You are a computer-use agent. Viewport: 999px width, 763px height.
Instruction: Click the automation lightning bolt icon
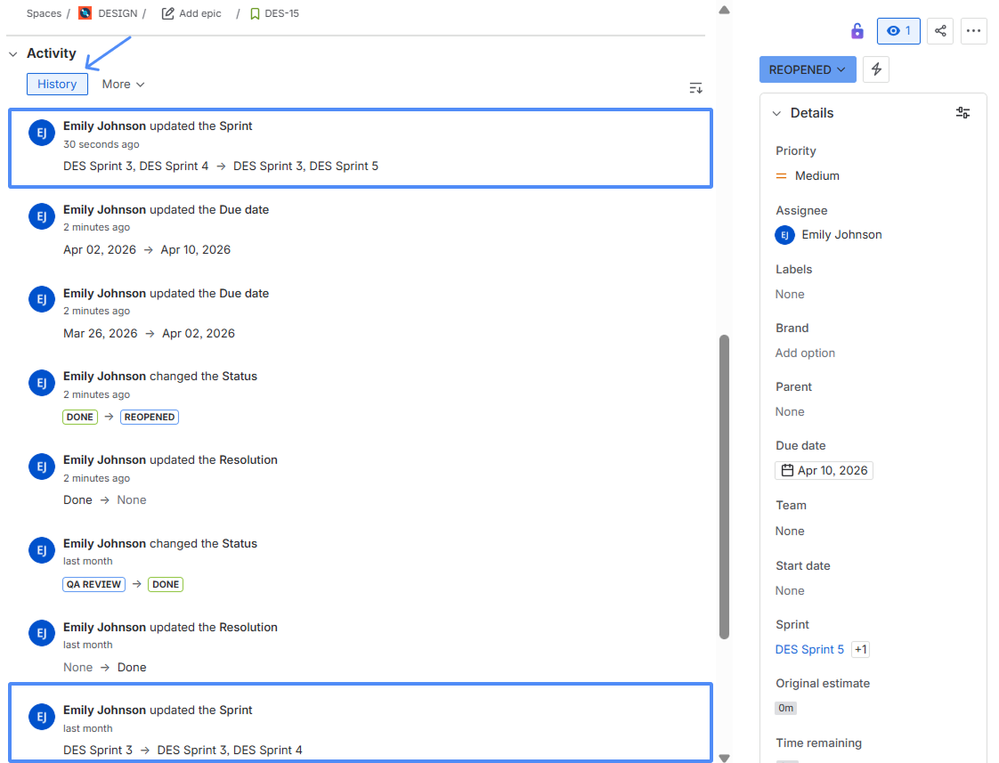[876, 69]
